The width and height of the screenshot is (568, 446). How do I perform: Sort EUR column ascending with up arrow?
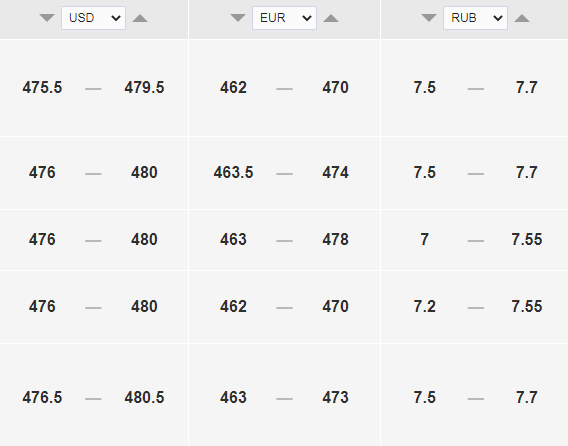click(x=331, y=18)
